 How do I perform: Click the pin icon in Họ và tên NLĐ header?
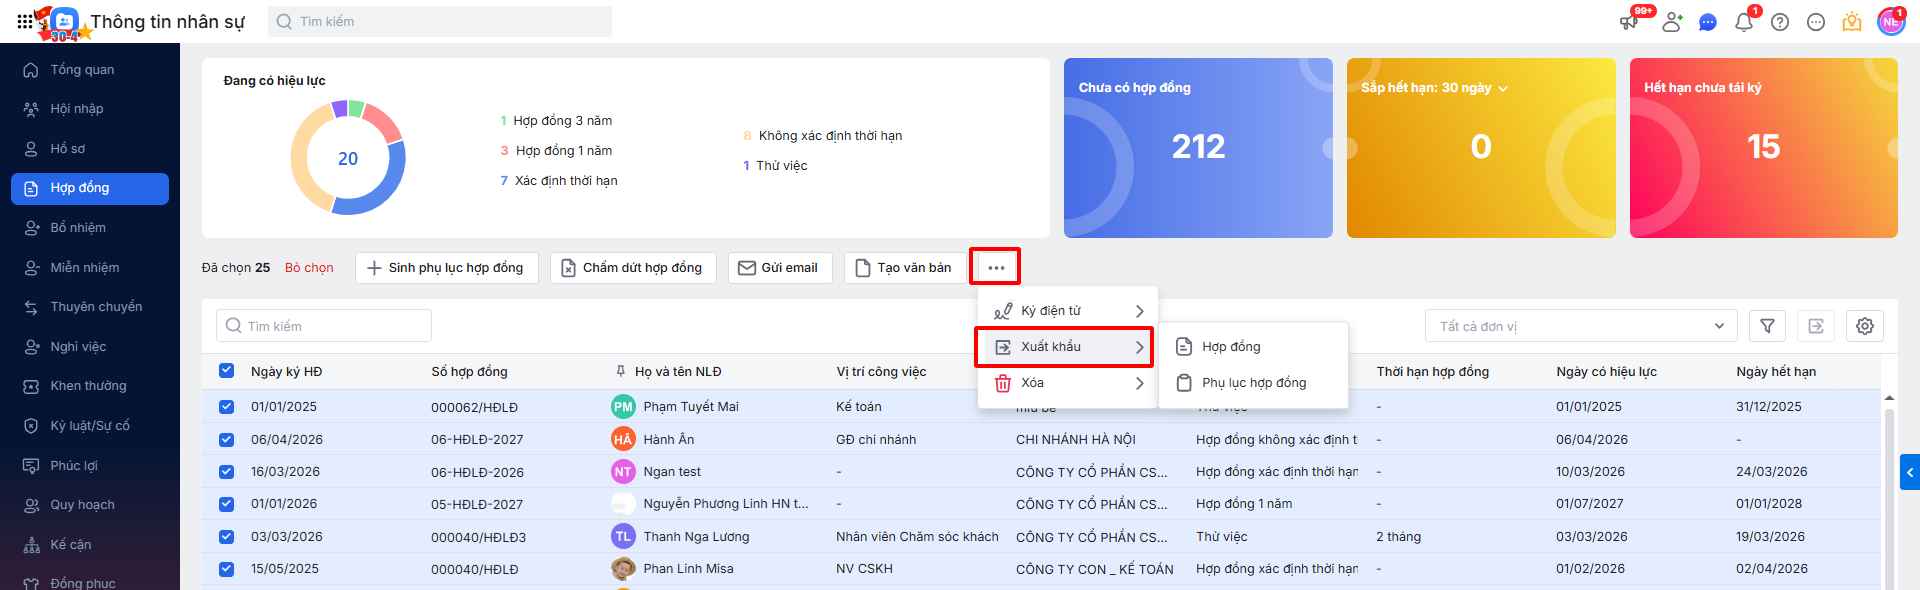(x=621, y=372)
